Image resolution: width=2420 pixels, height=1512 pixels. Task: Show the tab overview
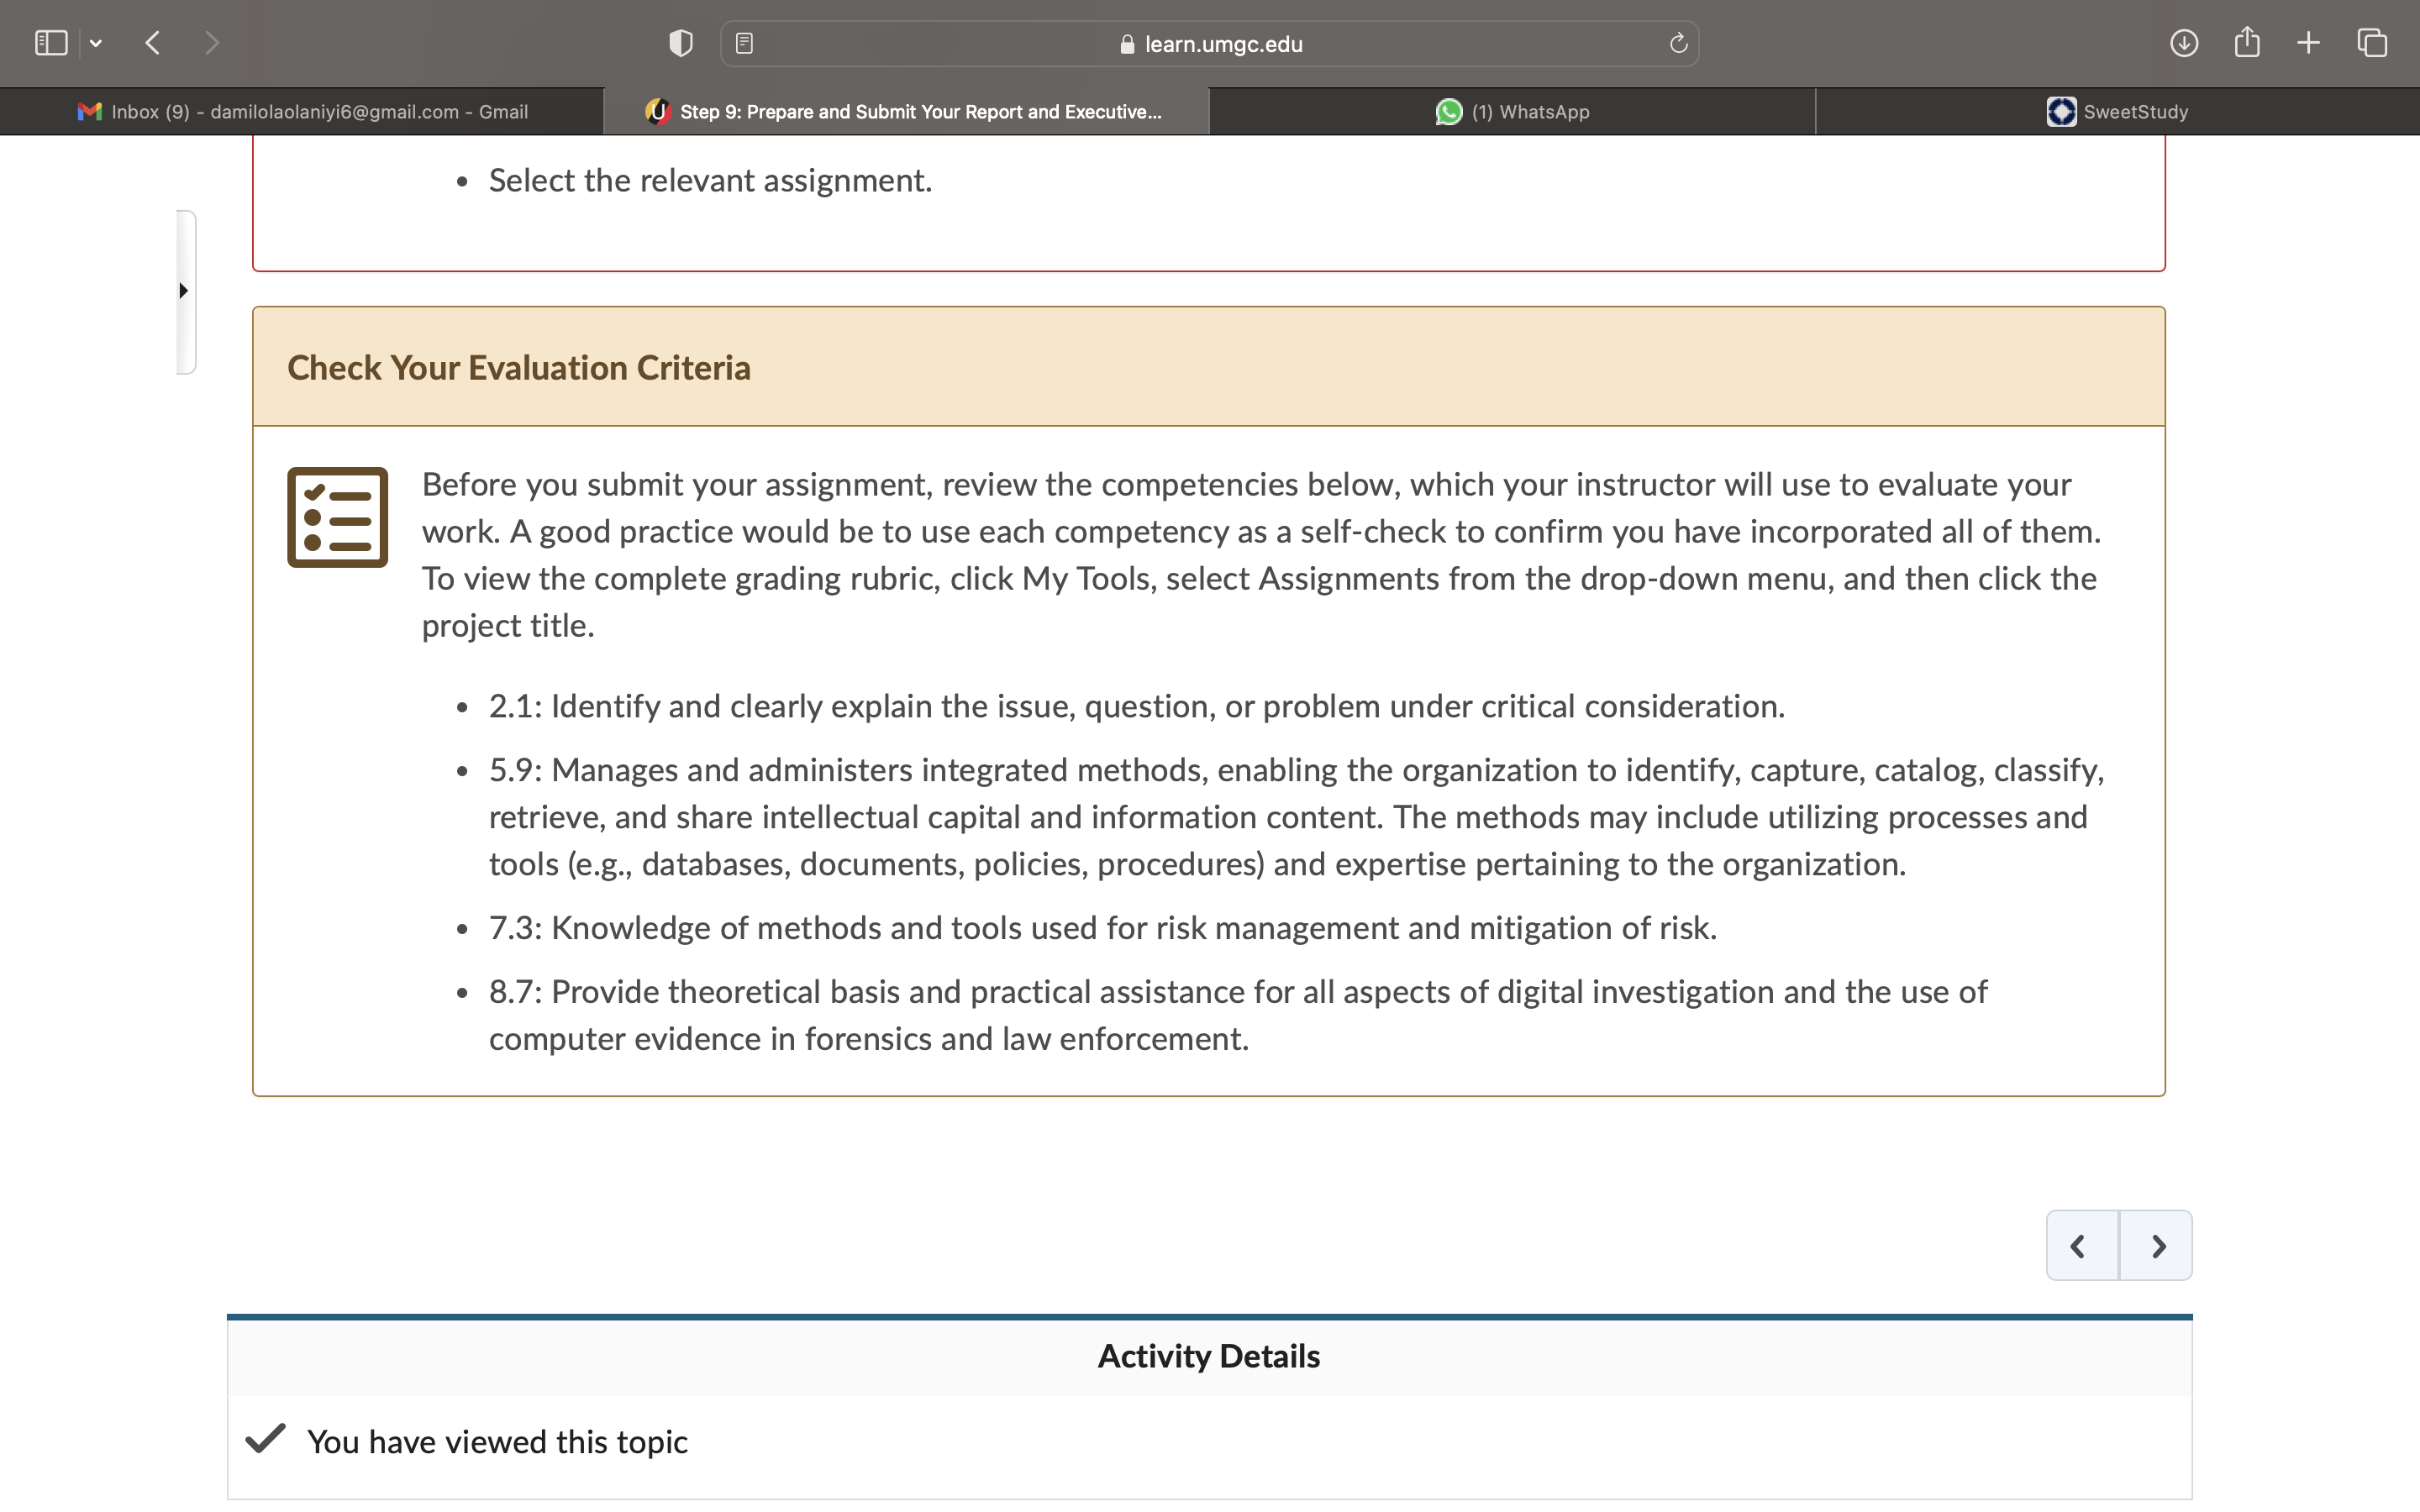pos(2372,43)
